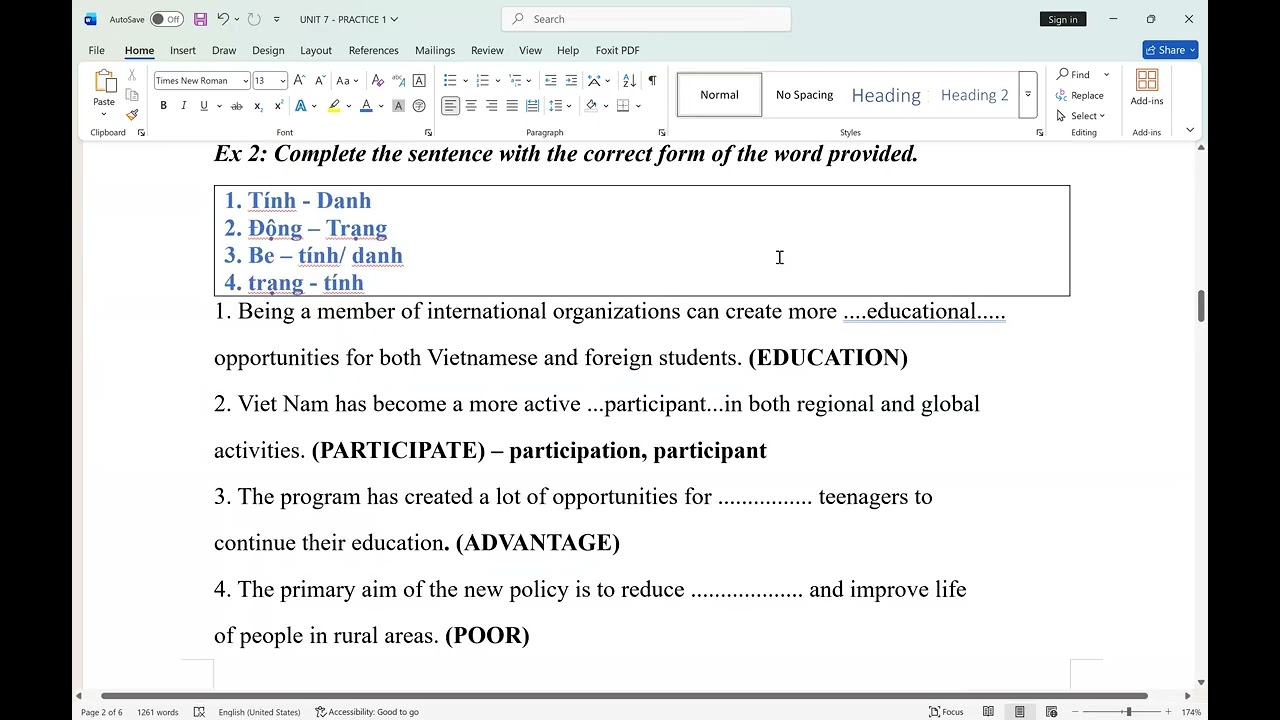Open the Paste options dropdown arrow
Viewport: 1280px width, 720px height.
click(104, 114)
